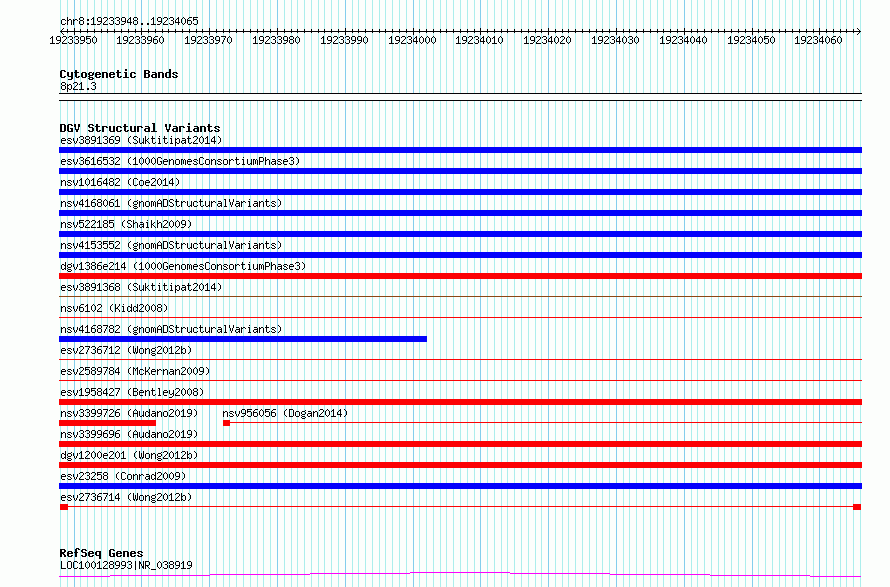Select the blue bar for nsv522185
The width and height of the screenshot is (890, 587).
(460, 234)
